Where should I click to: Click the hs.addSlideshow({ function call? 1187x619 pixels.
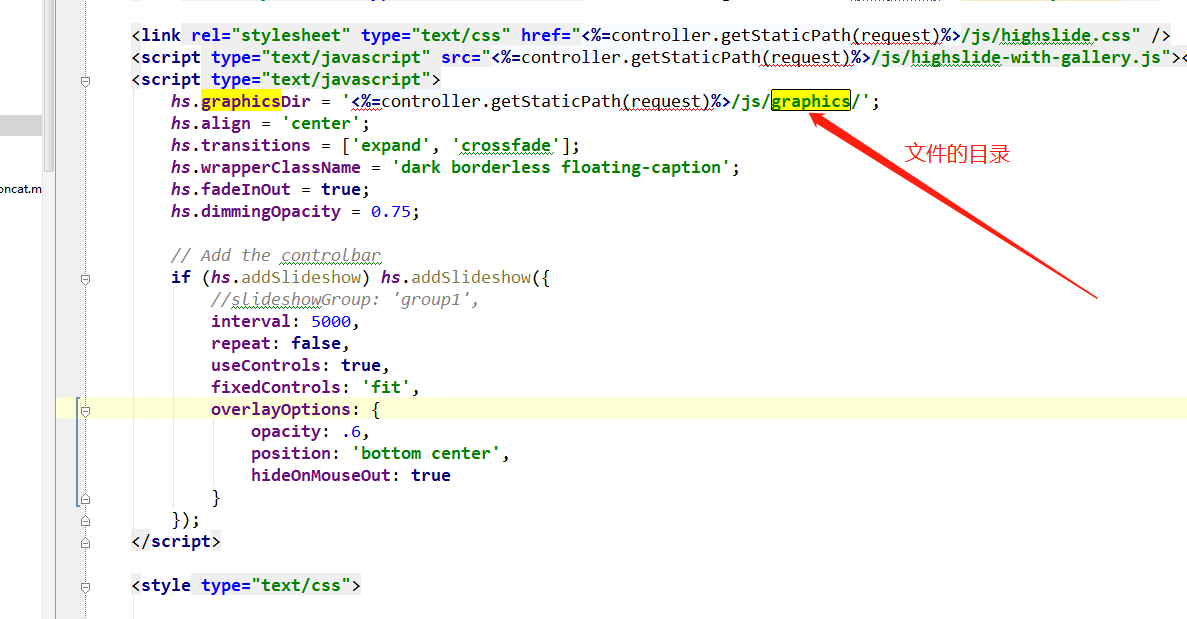466,277
